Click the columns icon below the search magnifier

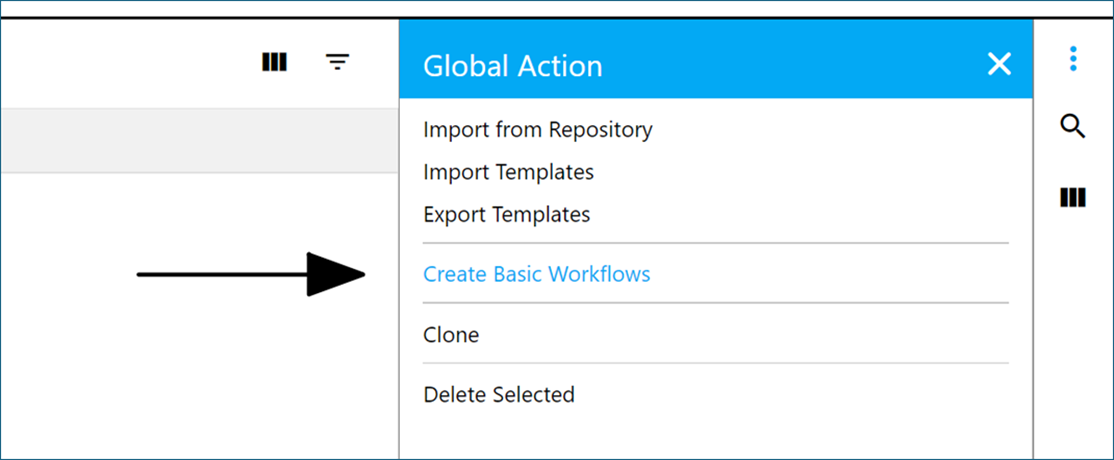[1073, 197]
